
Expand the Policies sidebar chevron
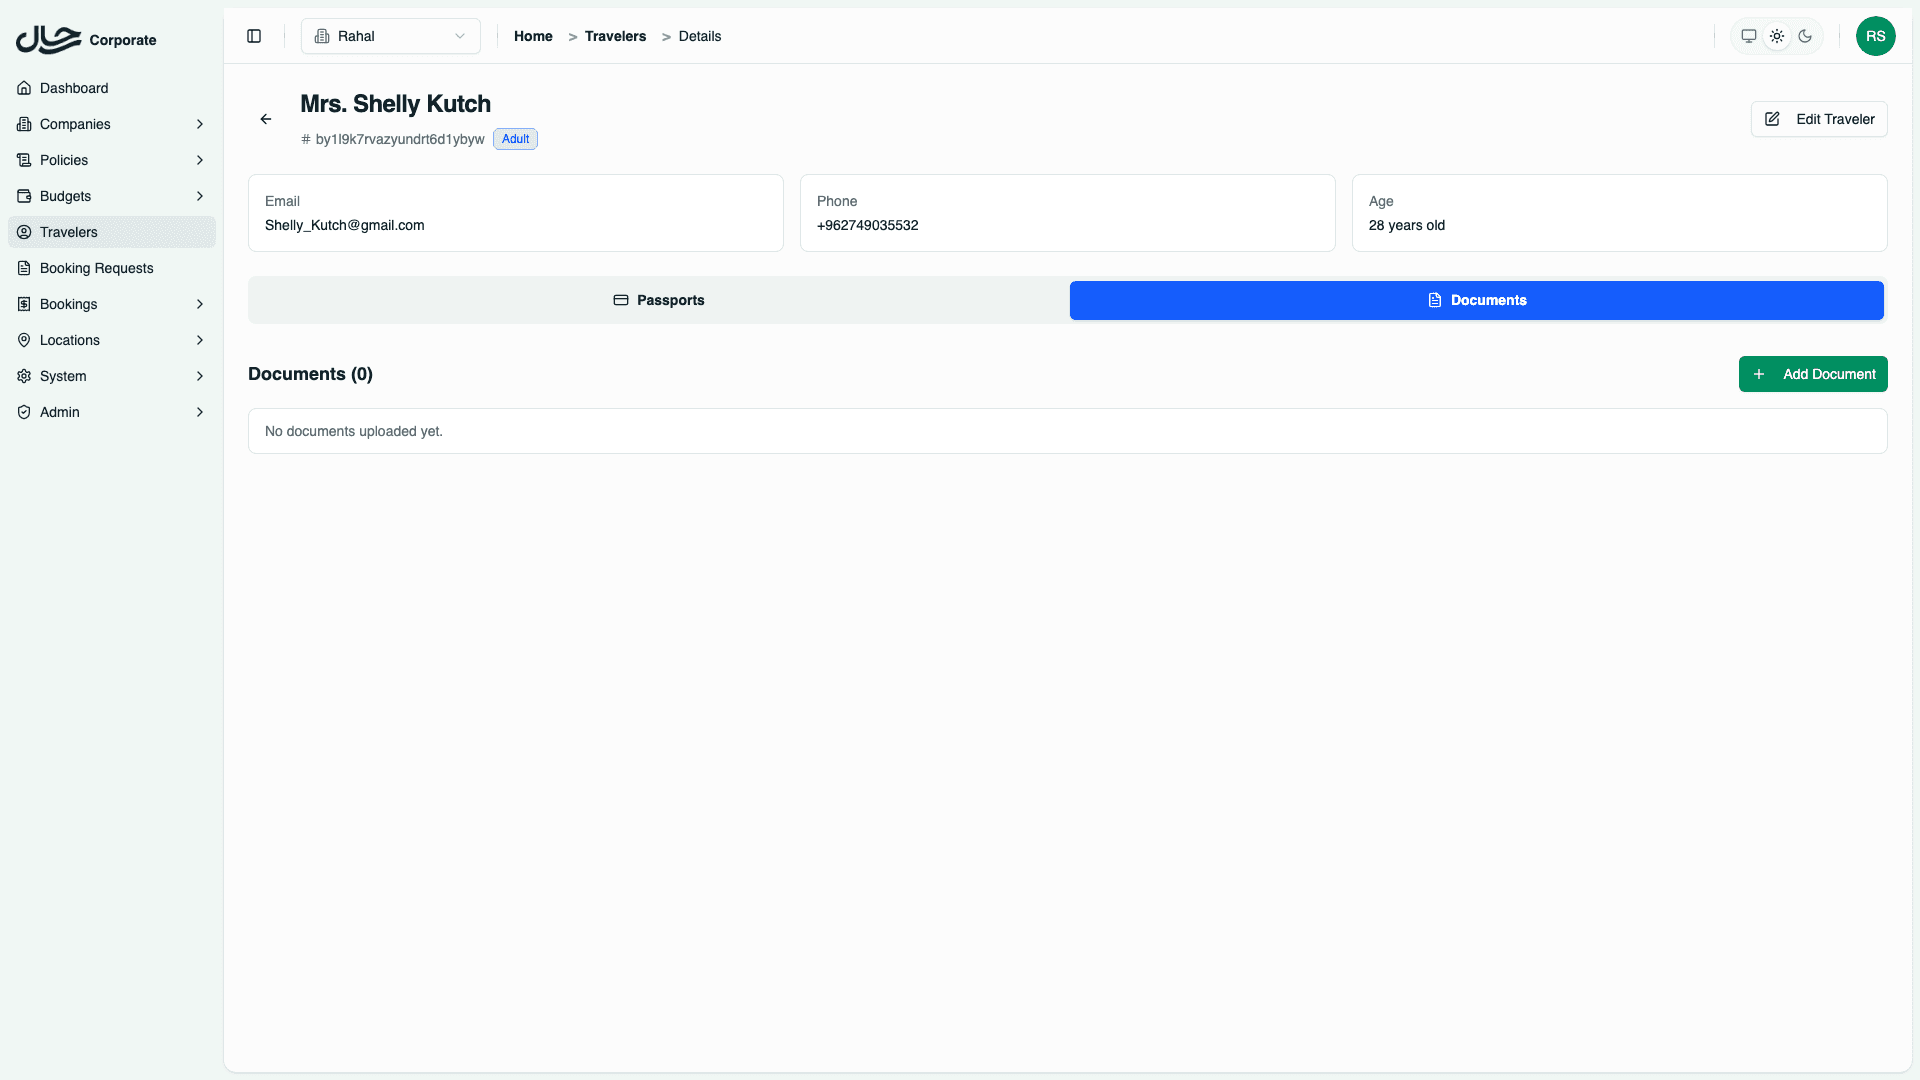(x=200, y=160)
